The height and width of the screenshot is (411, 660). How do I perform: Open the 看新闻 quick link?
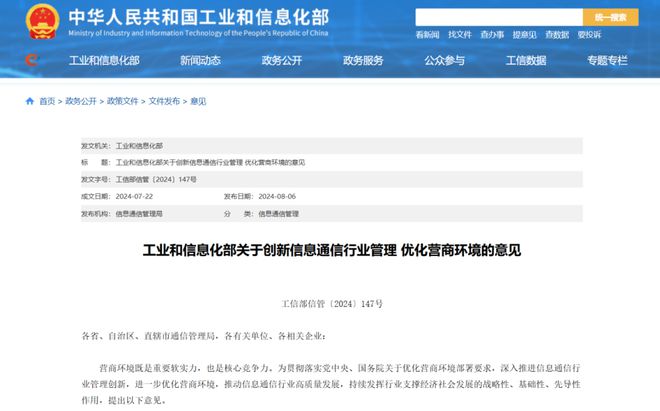click(427, 35)
